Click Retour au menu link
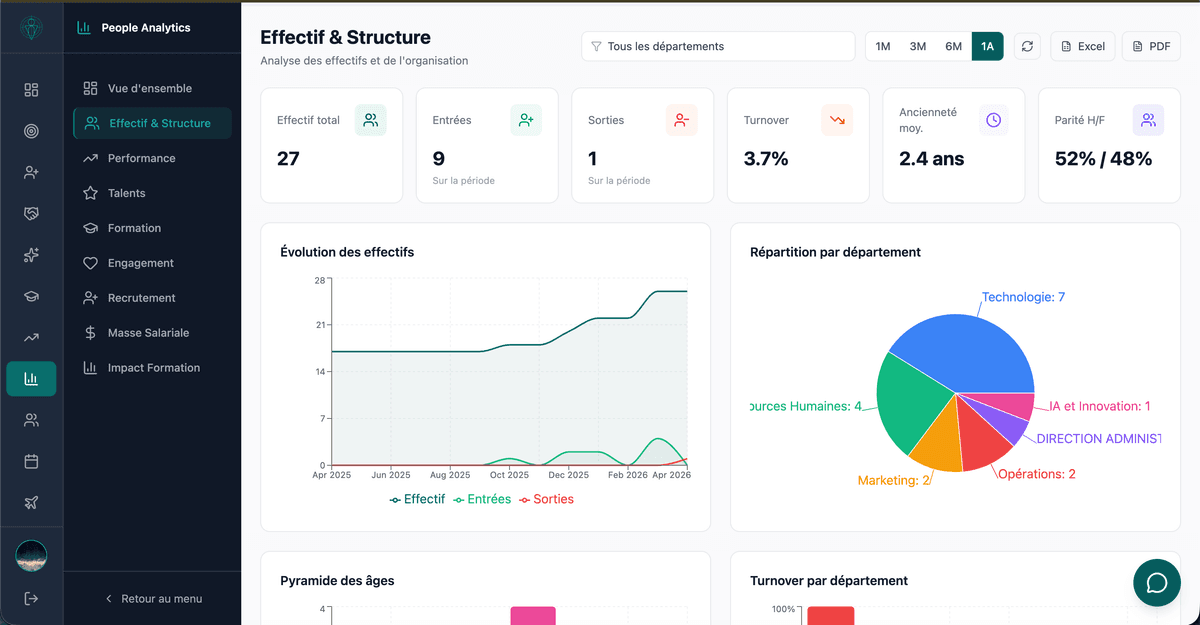1200x625 pixels. tap(153, 599)
